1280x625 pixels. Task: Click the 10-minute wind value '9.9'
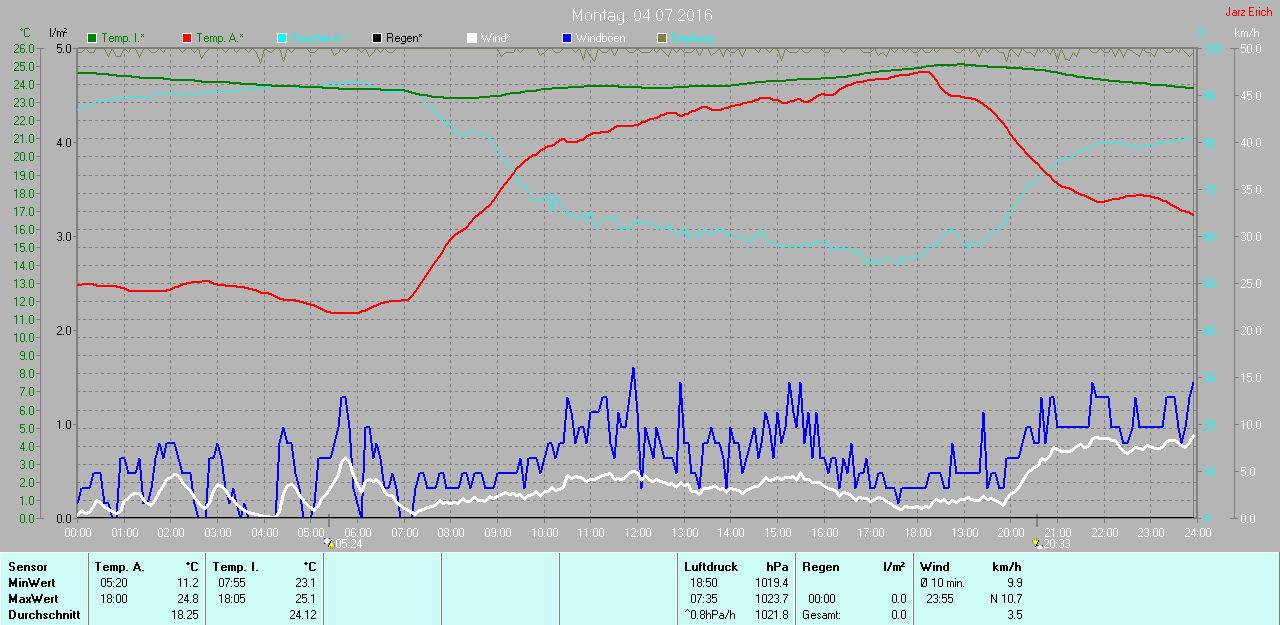[x=1014, y=583]
